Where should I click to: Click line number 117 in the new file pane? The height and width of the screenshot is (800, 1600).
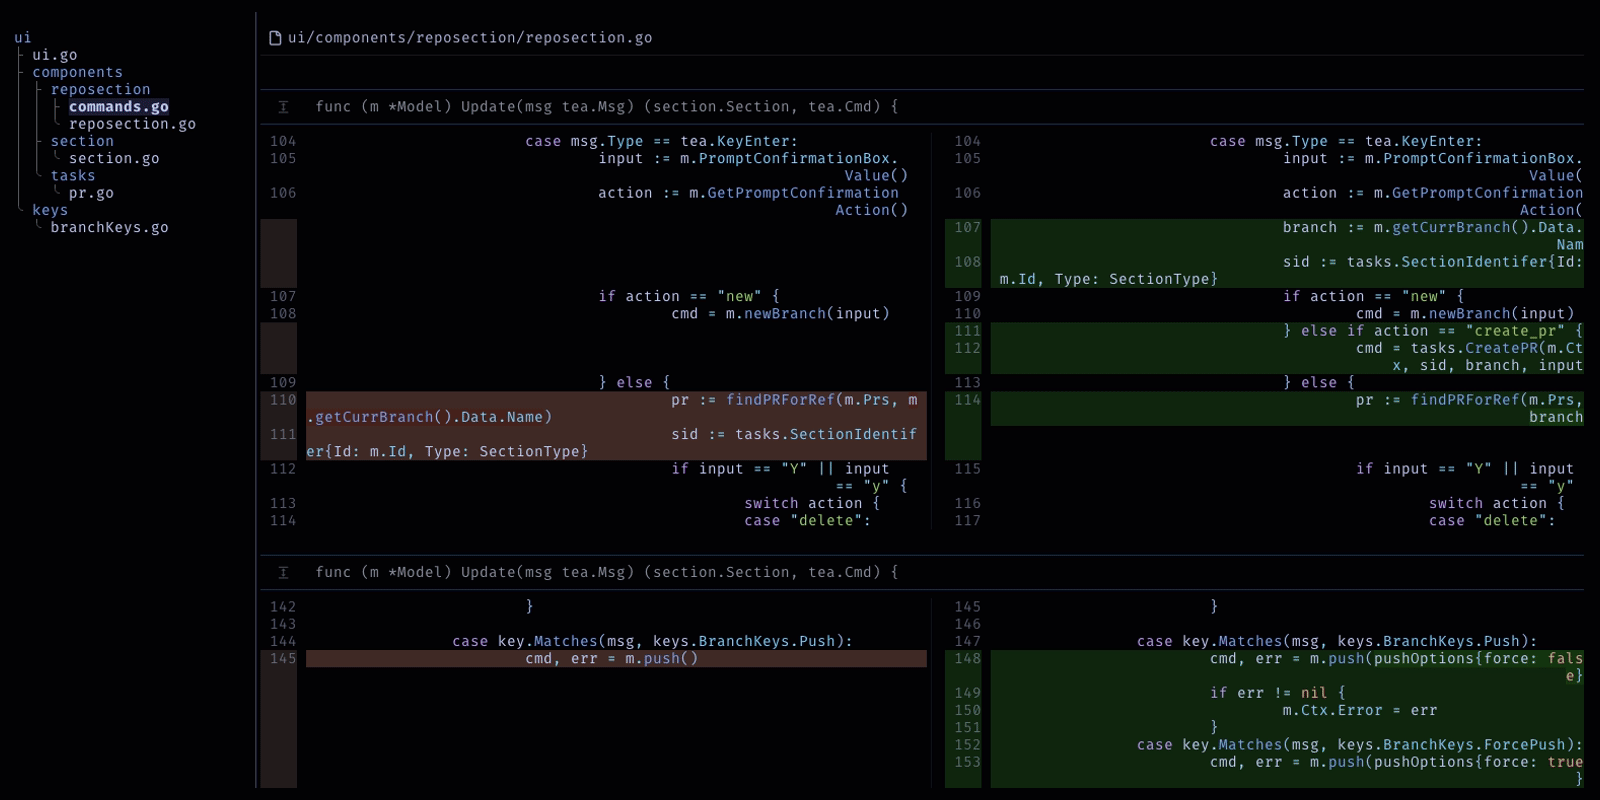pyautogui.click(x=967, y=521)
